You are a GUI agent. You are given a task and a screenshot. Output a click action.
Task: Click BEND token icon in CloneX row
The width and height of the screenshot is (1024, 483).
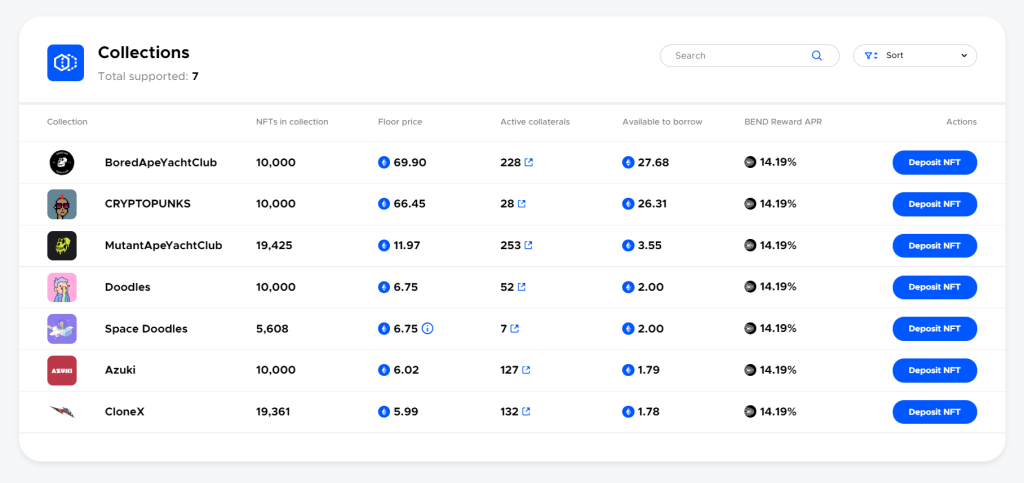(x=750, y=411)
